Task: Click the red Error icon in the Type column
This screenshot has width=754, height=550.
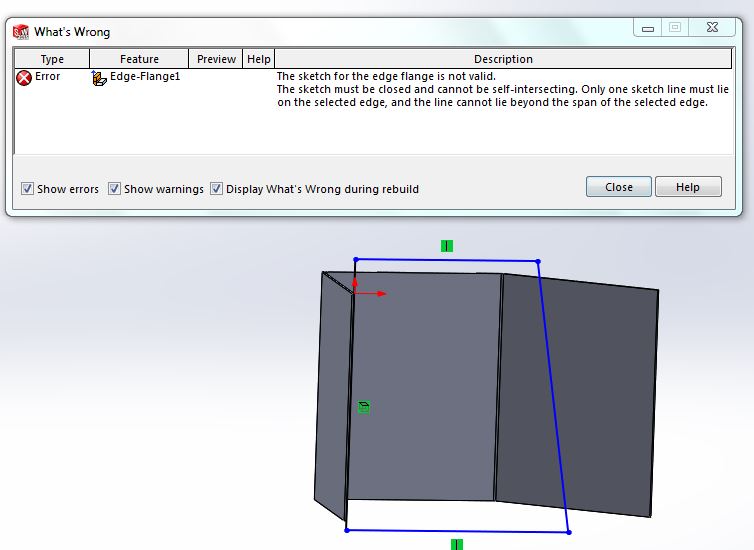Action: [24, 77]
